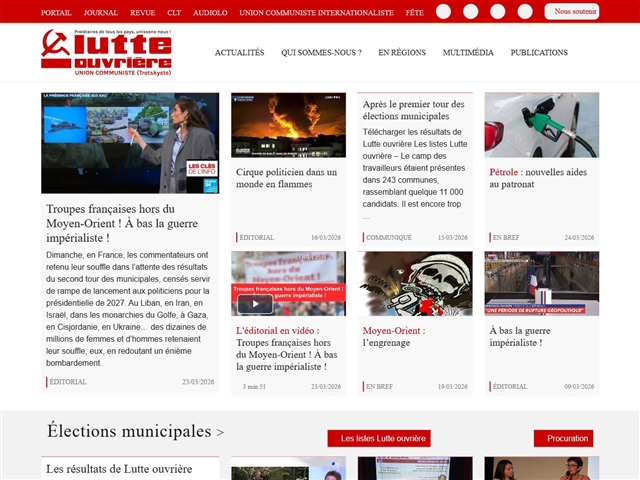Open the REVUE top bar link
Image resolution: width=640 pixels, height=480 pixels.
coord(142,13)
